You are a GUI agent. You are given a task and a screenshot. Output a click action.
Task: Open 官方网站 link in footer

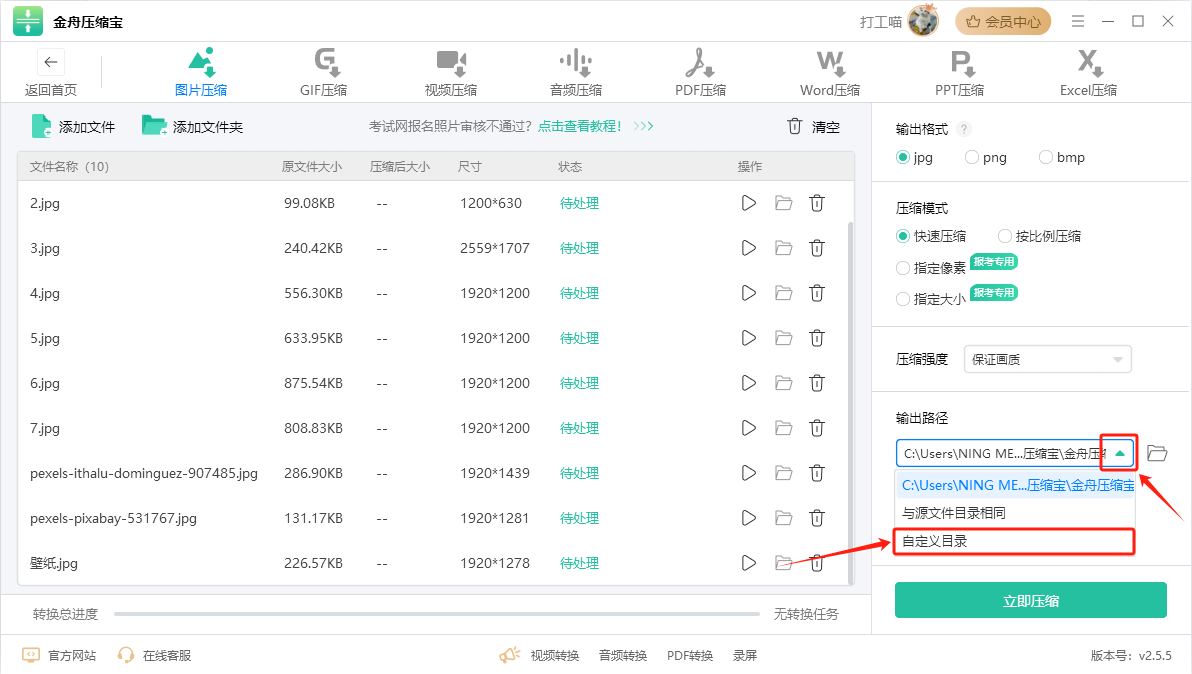(59, 655)
